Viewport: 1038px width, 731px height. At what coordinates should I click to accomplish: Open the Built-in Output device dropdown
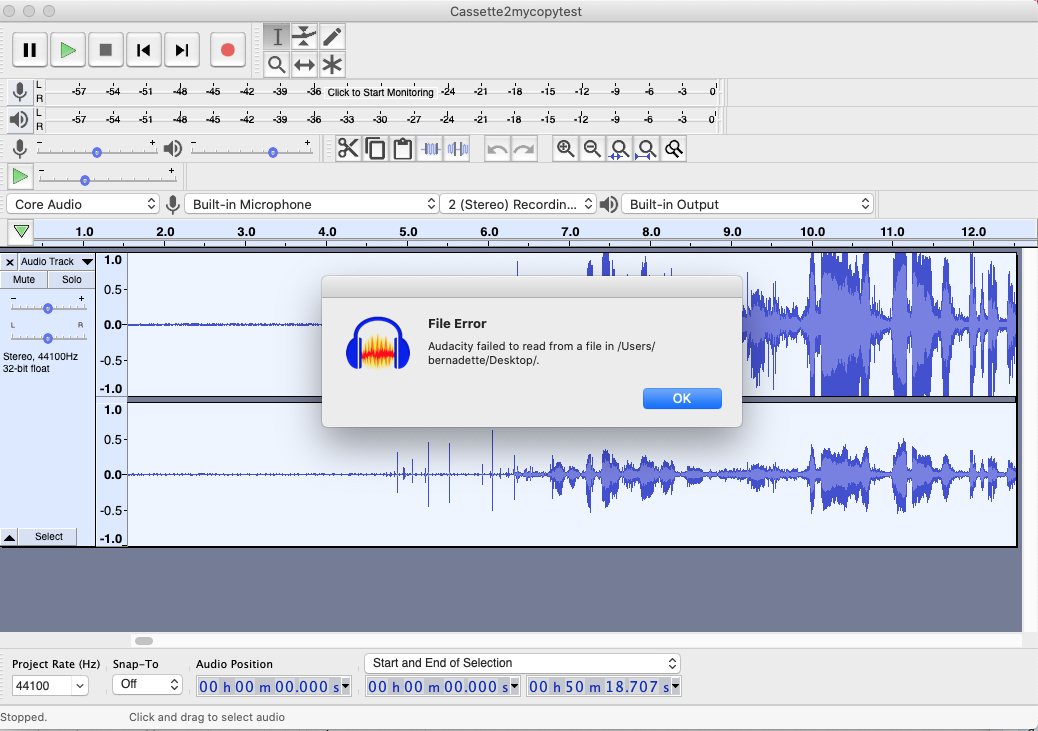click(x=747, y=204)
